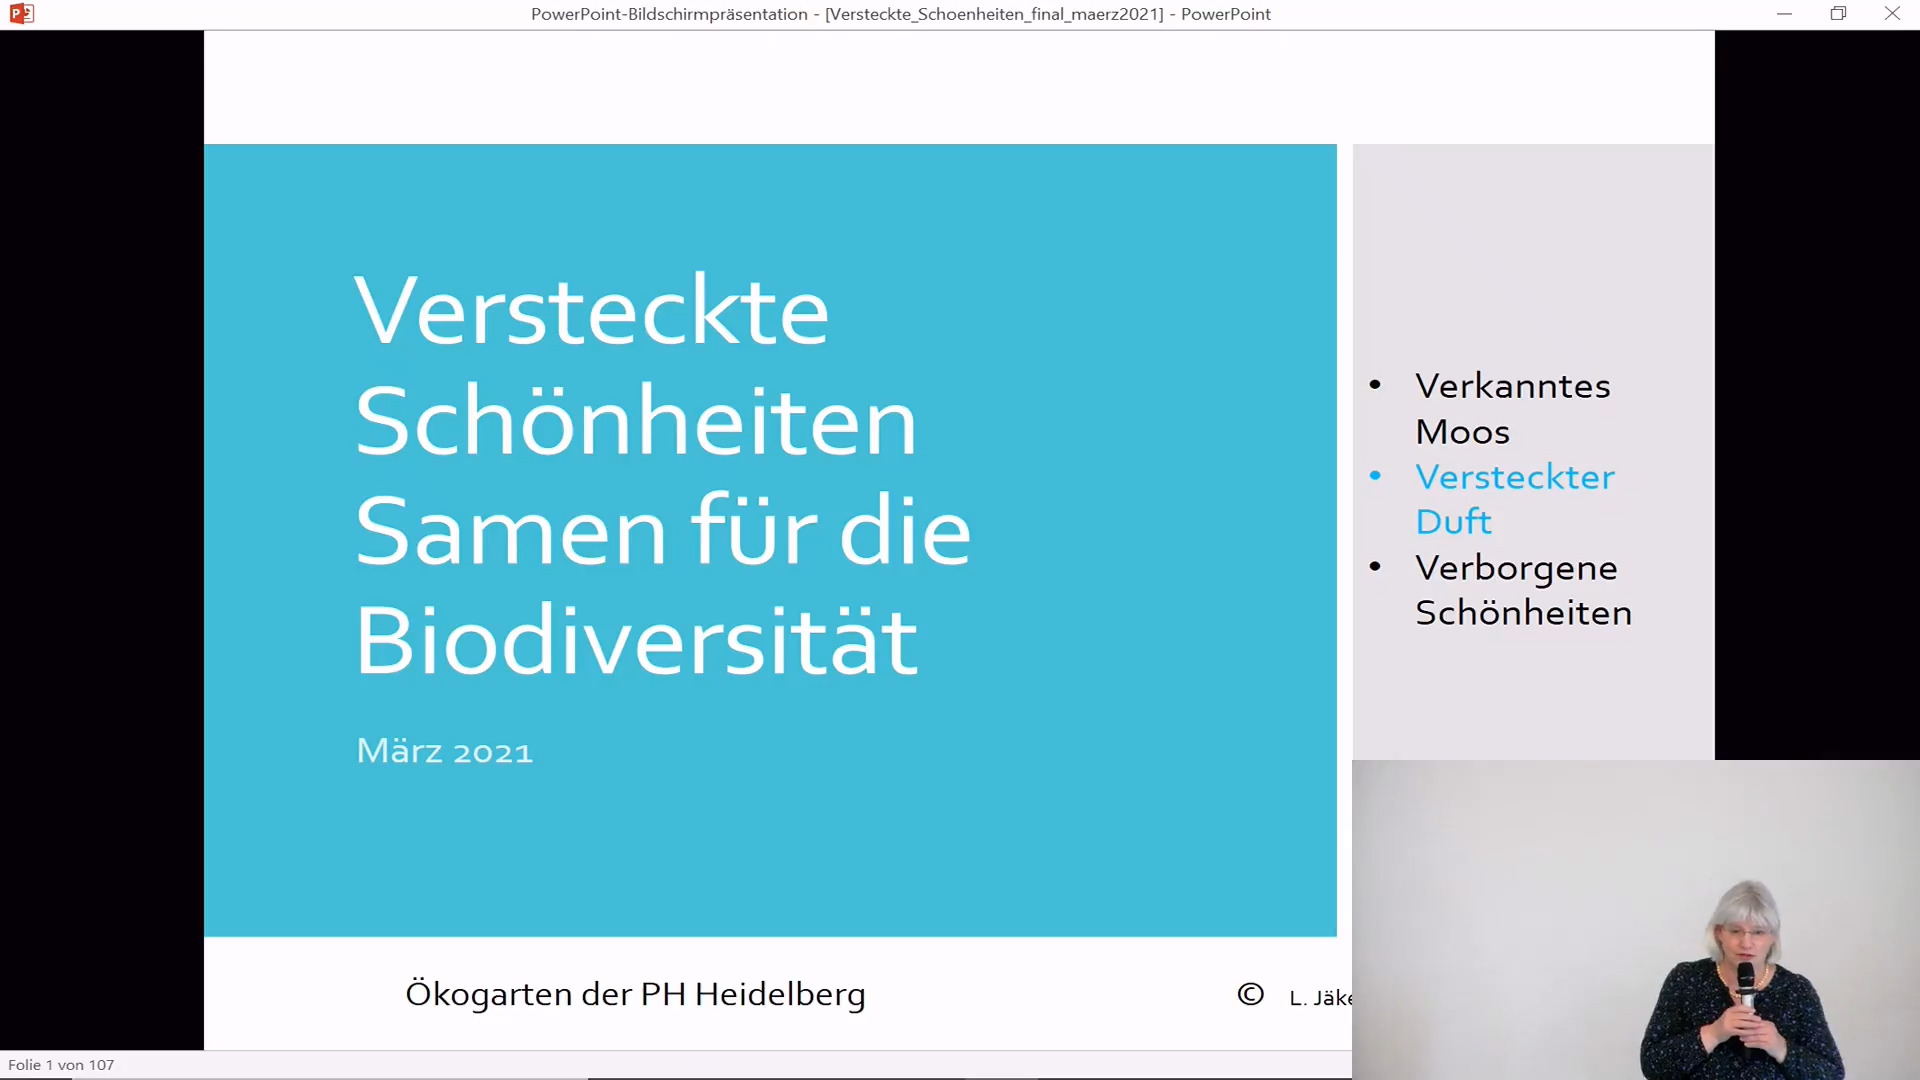Click the 'Samen für die' title line
This screenshot has height=1080, width=1920.
[x=662, y=531]
